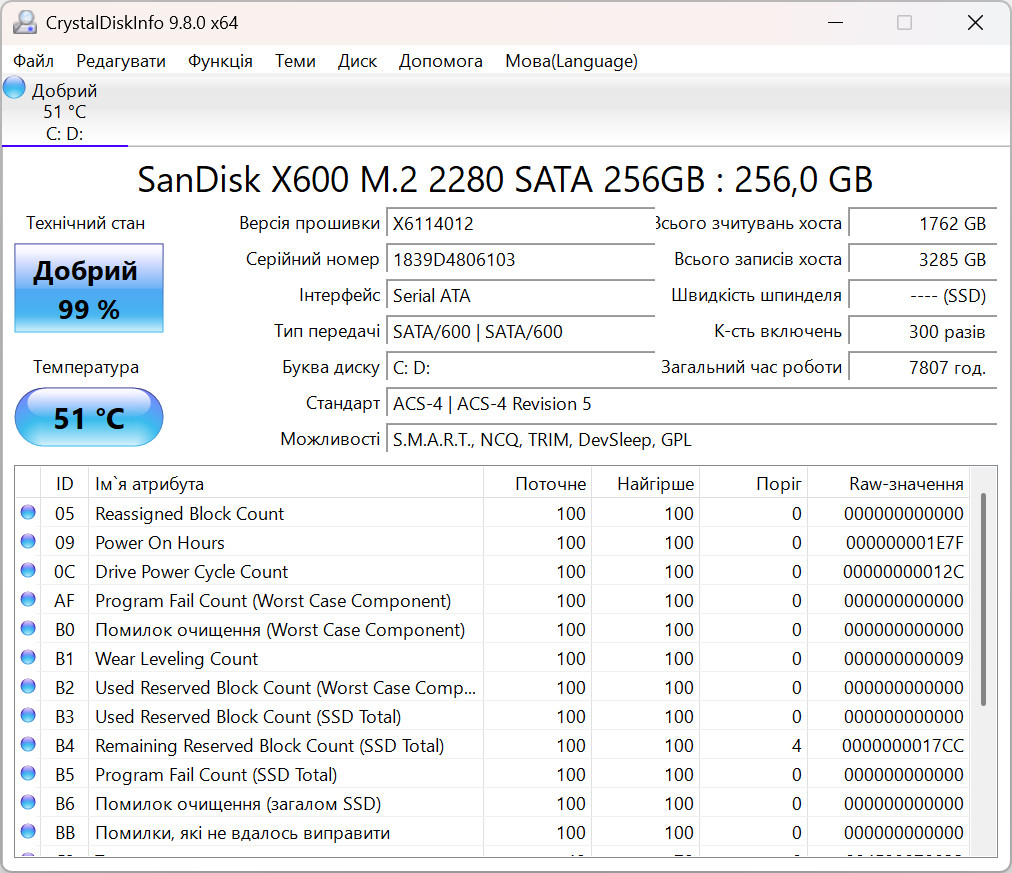This screenshot has height=873, width=1012.
Task: Click the Поточне column header
Action: click(537, 484)
